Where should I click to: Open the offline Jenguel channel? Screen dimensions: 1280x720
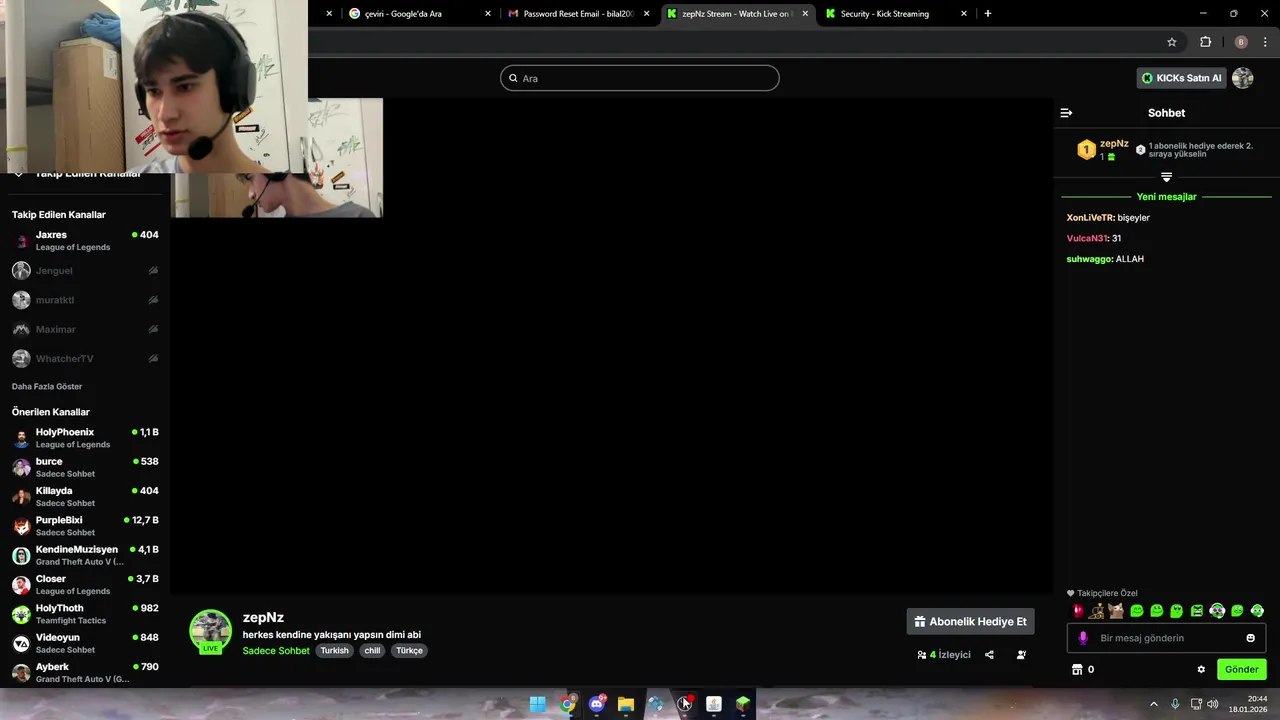point(85,271)
